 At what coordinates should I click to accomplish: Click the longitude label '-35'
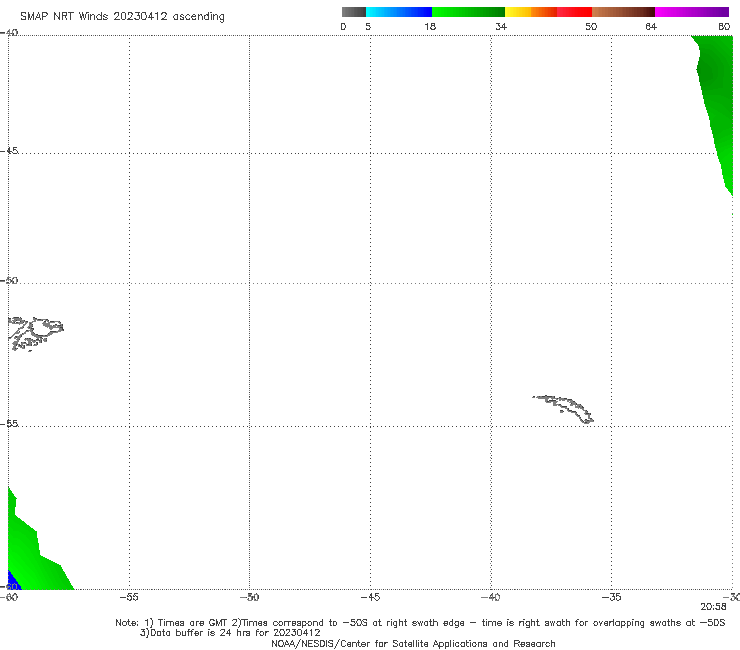coord(612,597)
